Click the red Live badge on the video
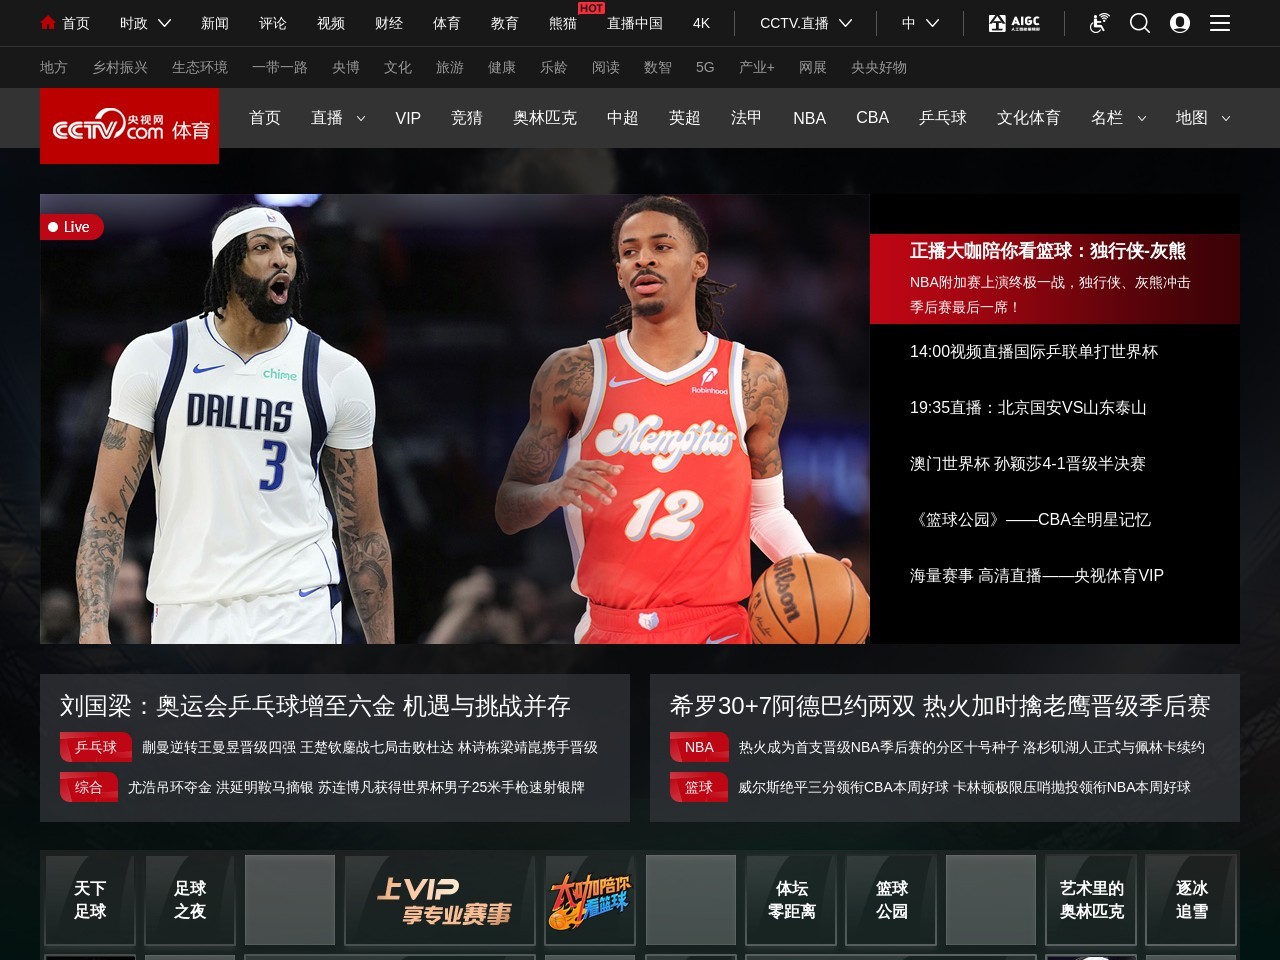The height and width of the screenshot is (960, 1280). tap(71, 227)
